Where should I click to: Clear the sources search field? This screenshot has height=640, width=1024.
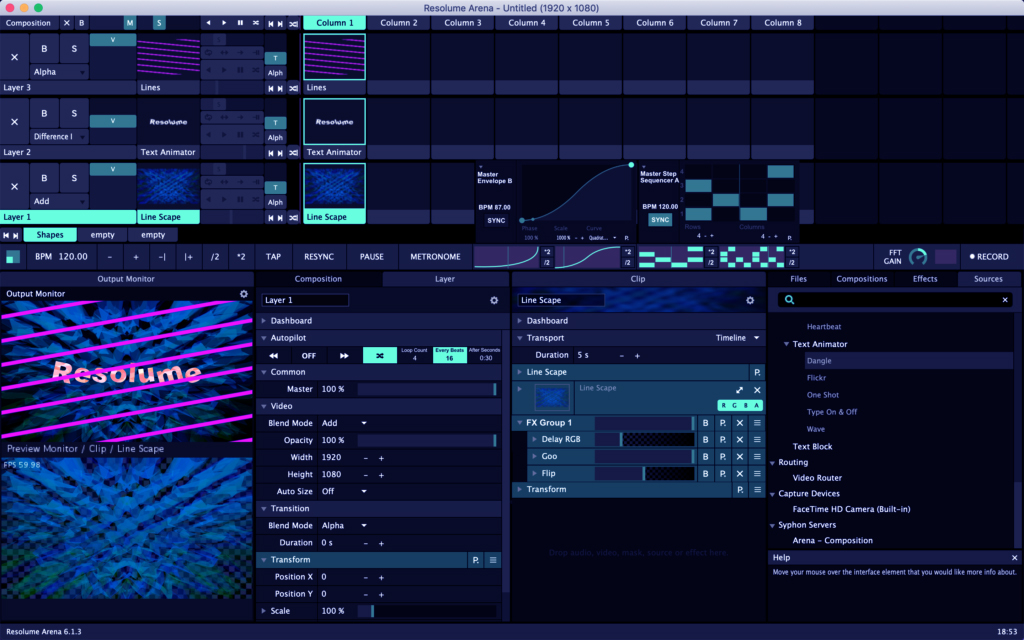click(x=1005, y=300)
